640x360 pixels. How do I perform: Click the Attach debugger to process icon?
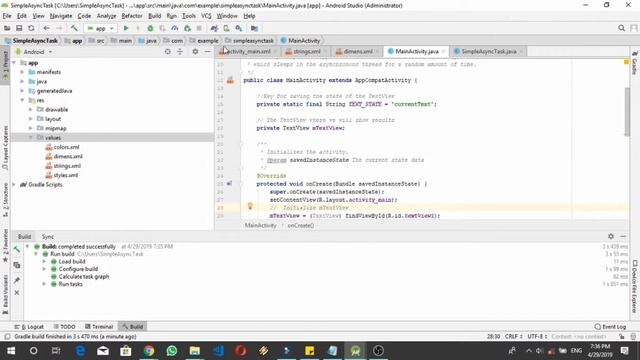[187, 28]
